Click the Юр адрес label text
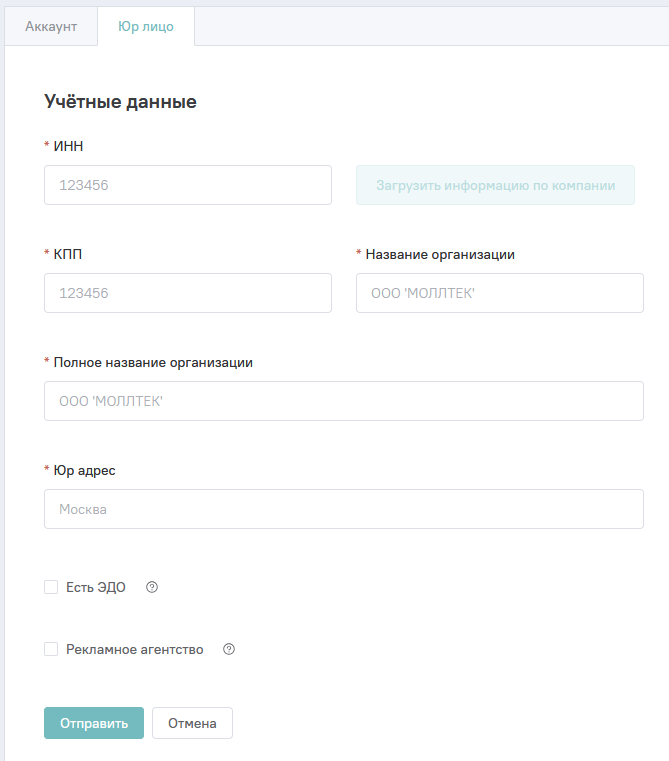Screen dimensions: 669x761 [x=84, y=470]
